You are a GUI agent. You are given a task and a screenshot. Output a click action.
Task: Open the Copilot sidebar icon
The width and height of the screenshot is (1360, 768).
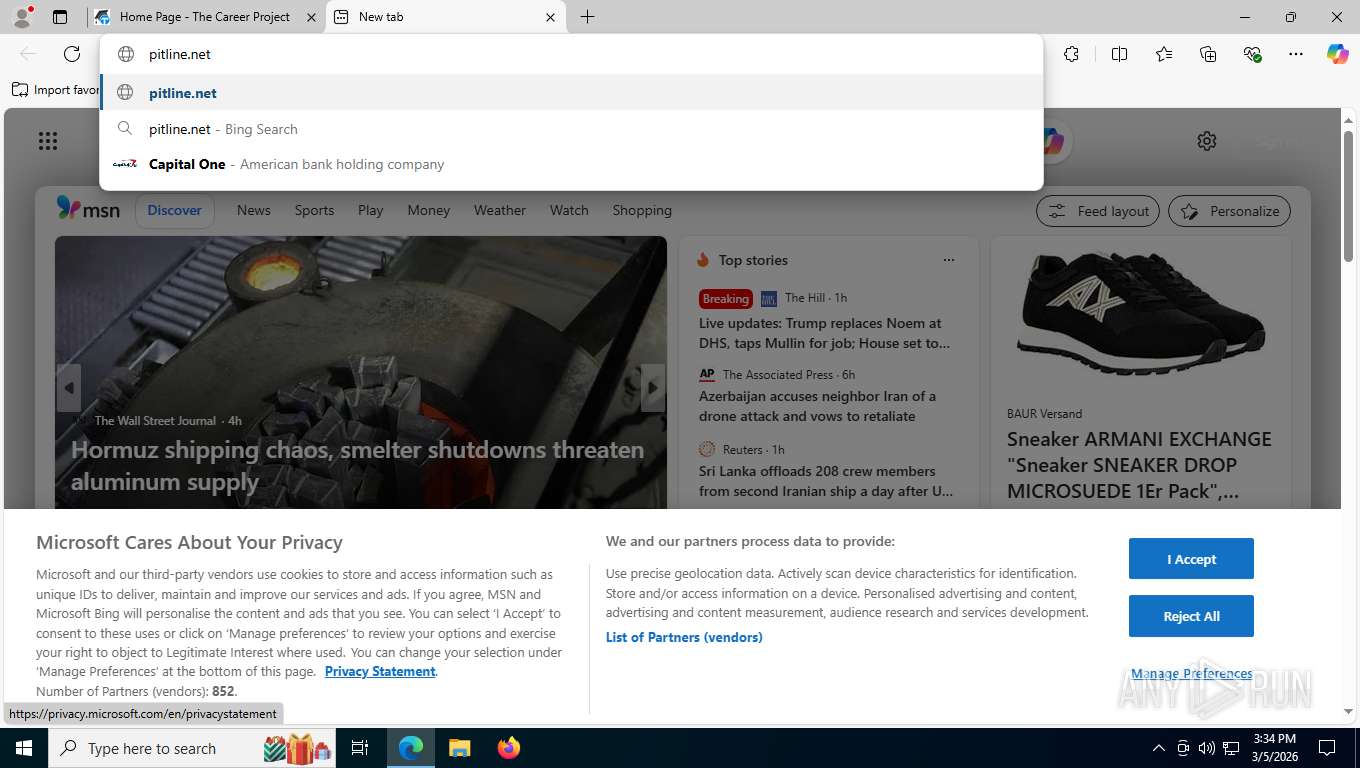pyautogui.click(x=1338, y=54)
